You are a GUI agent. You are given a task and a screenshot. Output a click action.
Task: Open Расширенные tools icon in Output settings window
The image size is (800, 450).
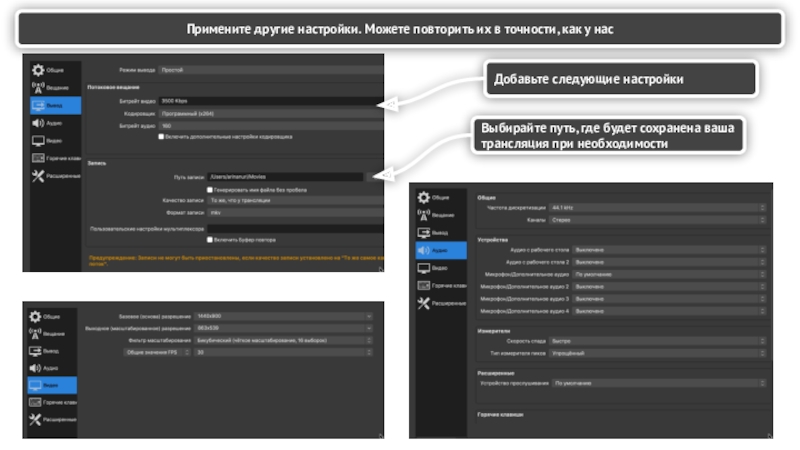coord(38,176)
